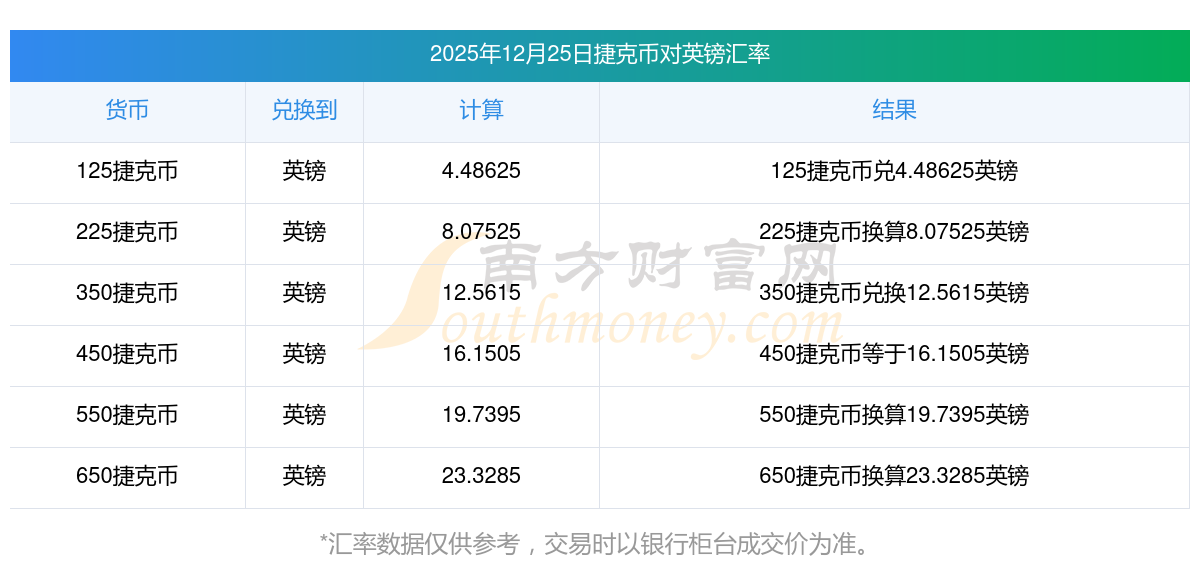Select the 结果 column header
This screenshot has width=1200, height=575.
pos(894,110)
